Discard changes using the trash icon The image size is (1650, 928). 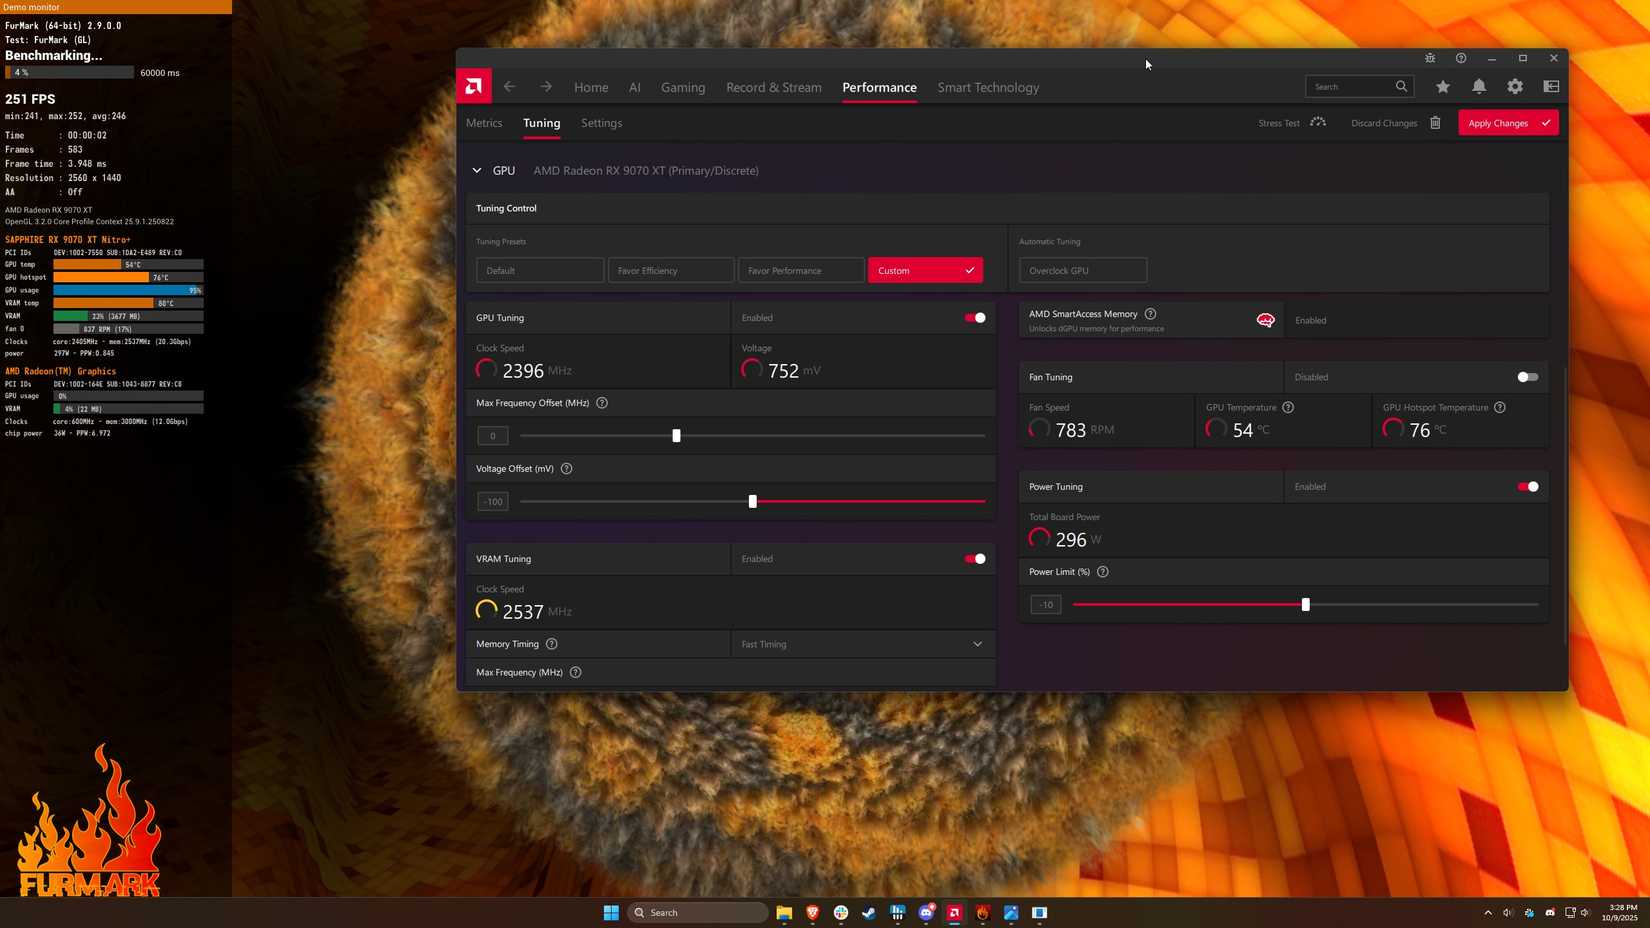pos(1435,122)
